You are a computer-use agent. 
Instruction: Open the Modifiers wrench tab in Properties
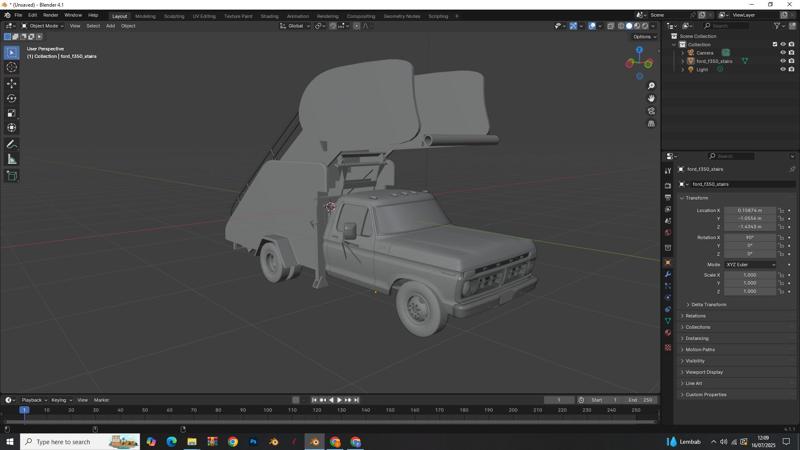pyautogui.click(x=668, y=274)
